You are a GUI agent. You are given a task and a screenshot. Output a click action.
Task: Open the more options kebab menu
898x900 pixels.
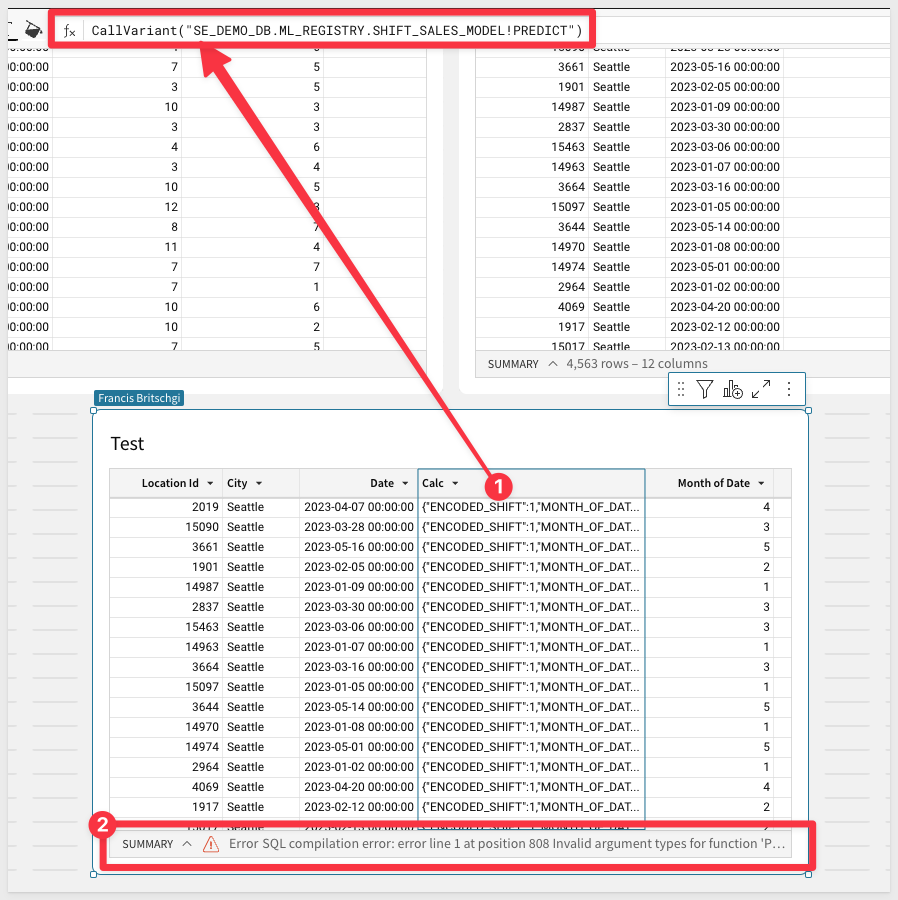[x=789, y=389]
